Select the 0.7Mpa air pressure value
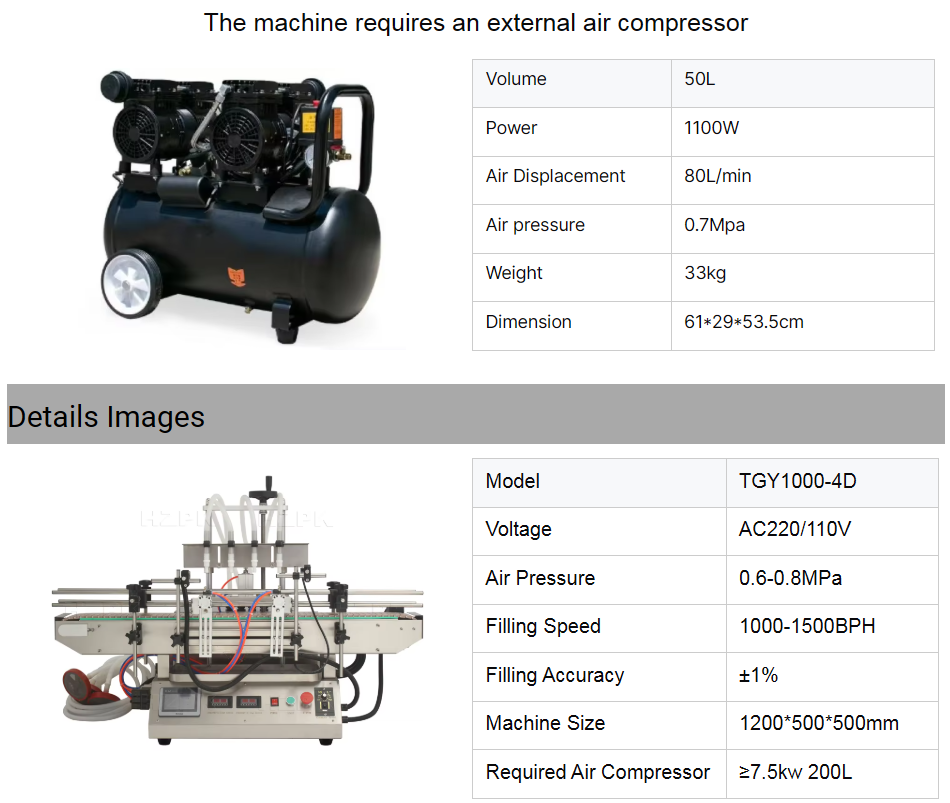Viewport: 950px width, 803px height. click(x=714, y=225)
